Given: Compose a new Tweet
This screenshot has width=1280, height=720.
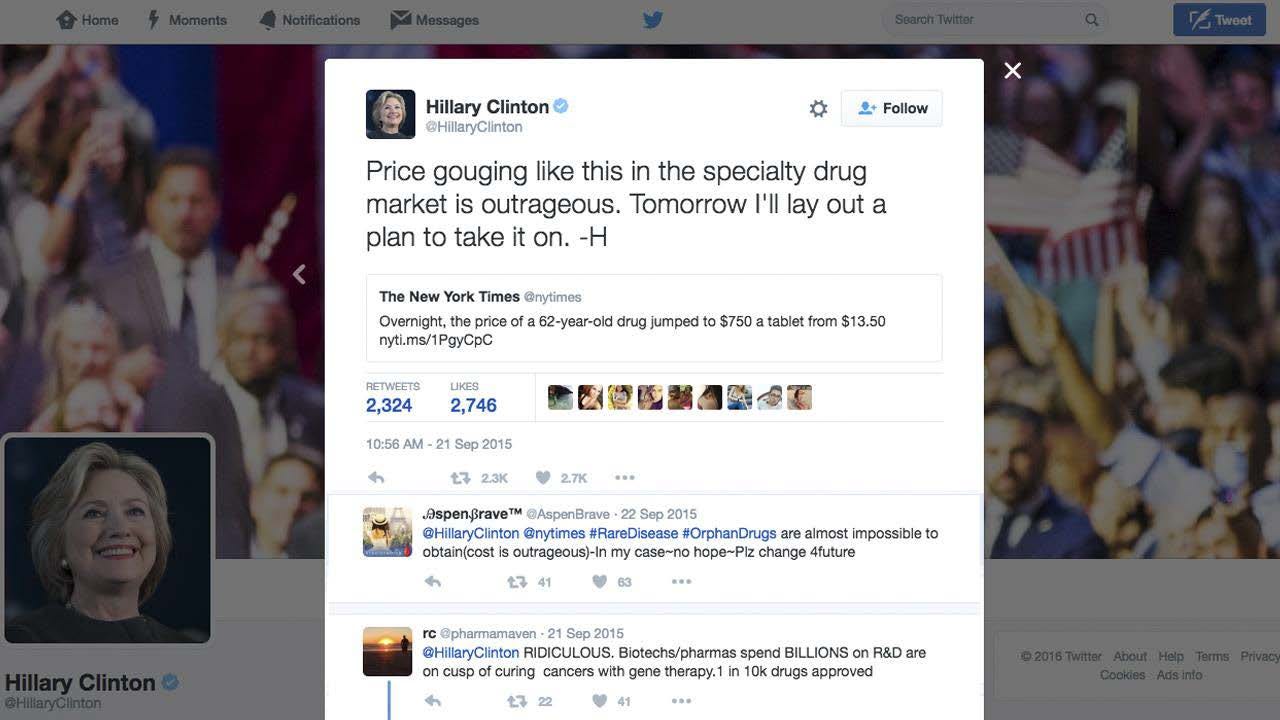Looking at the screenshot, I should click(x=1219, y=19).
